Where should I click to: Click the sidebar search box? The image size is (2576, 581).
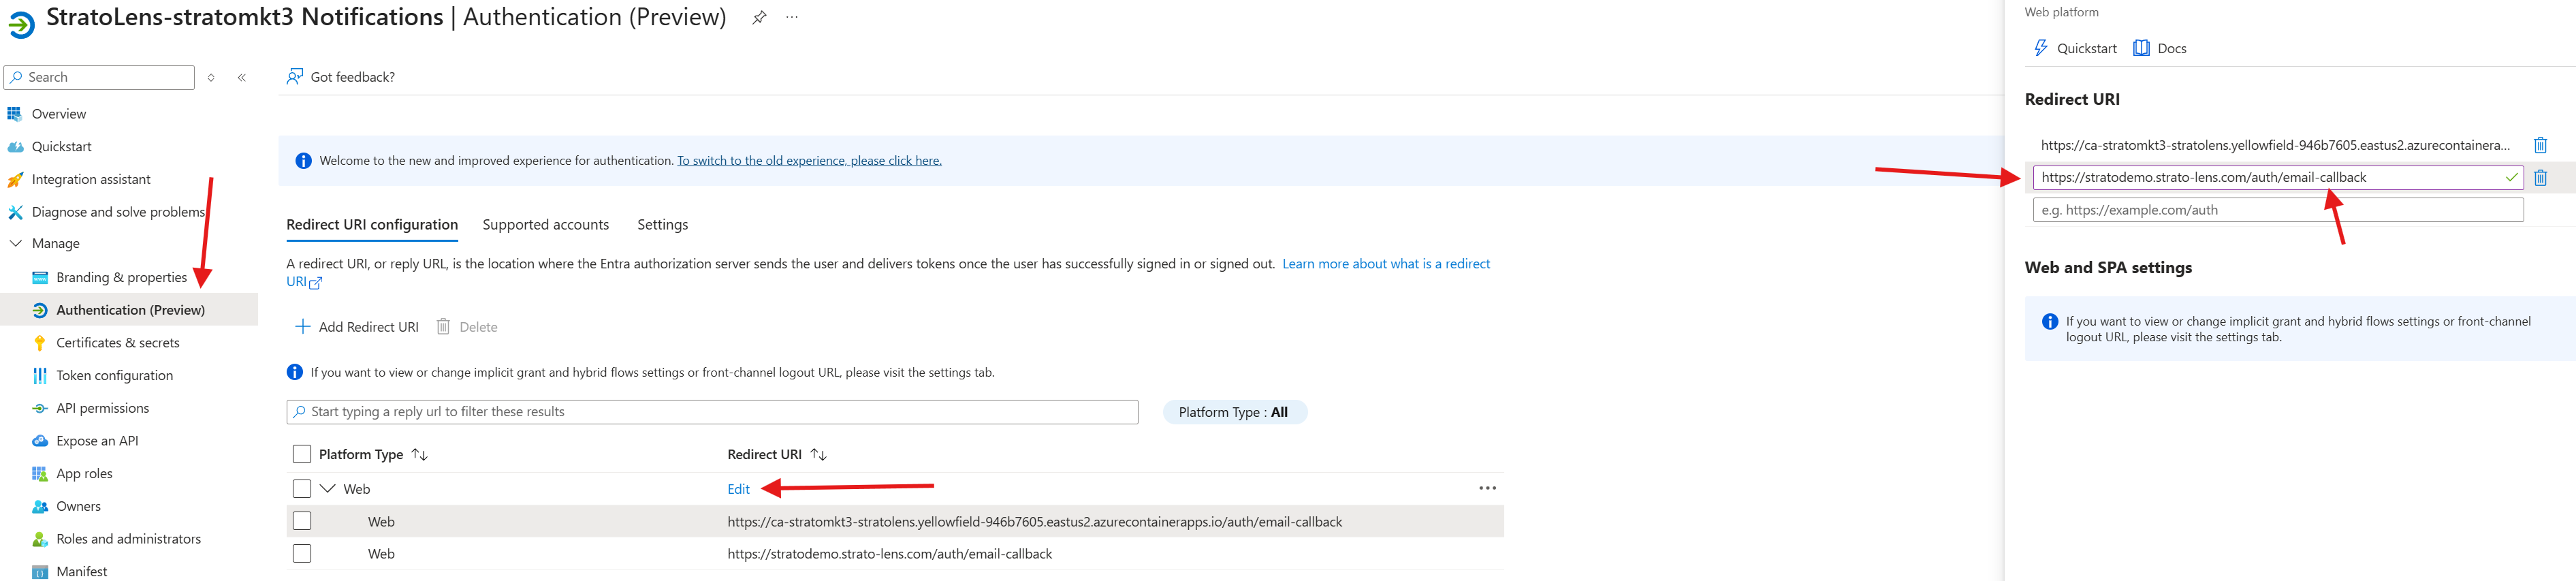tap(99, 77)
